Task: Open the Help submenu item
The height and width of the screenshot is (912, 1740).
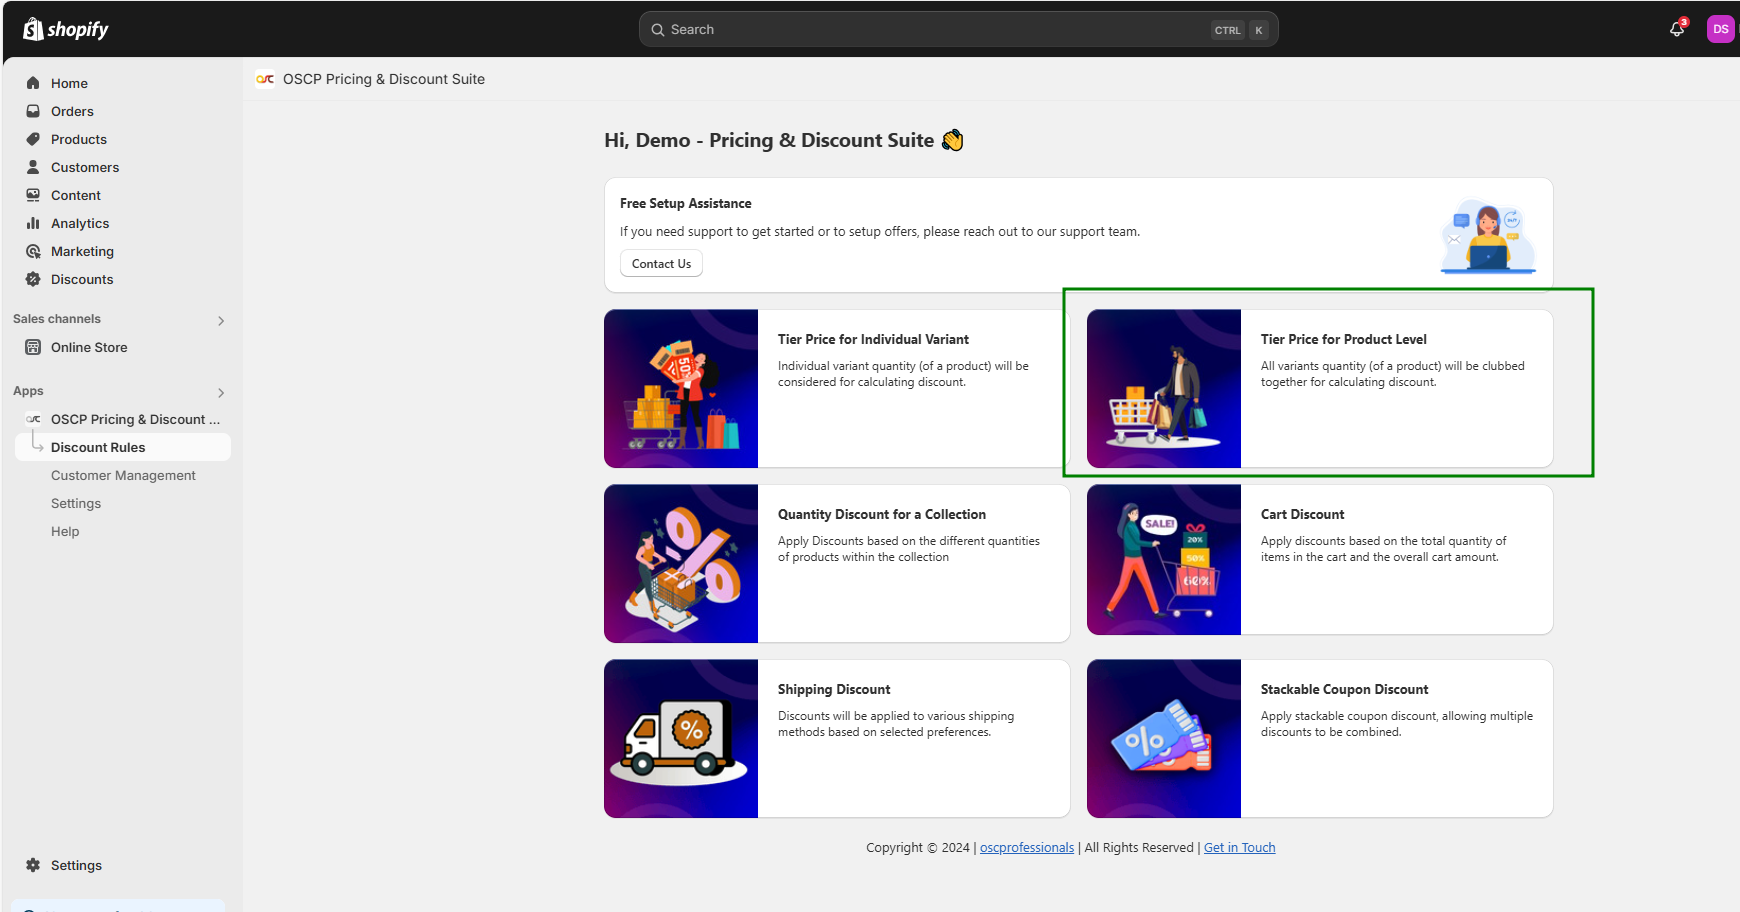Action: click(x=65, y=531)
